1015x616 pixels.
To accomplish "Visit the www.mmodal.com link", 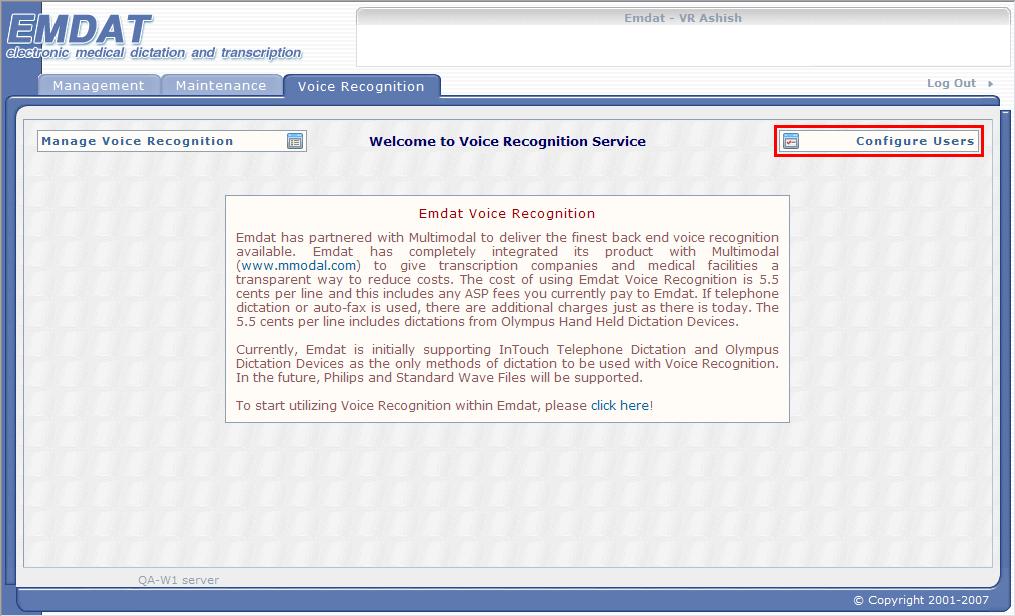I will 298,266.
